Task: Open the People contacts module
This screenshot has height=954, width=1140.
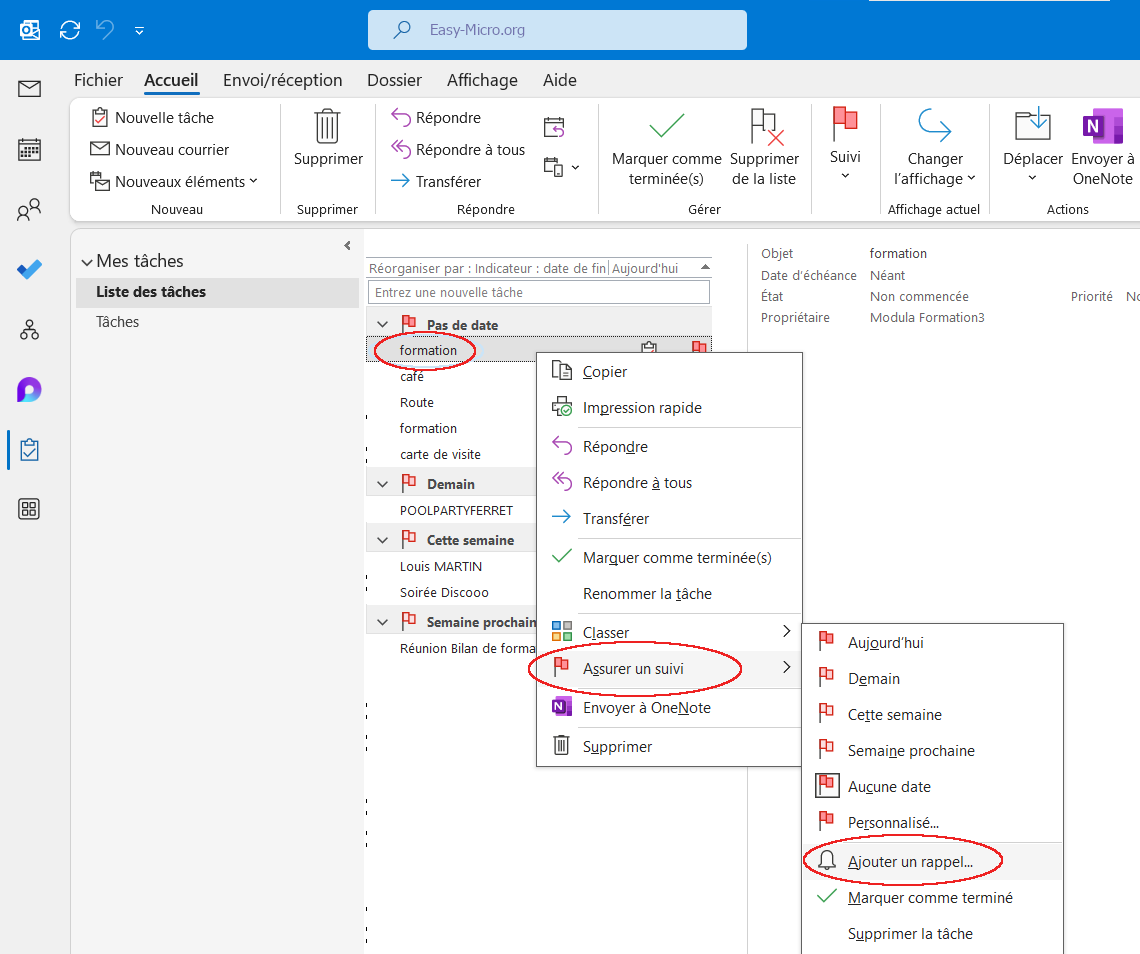Action: tap(29, 210)
